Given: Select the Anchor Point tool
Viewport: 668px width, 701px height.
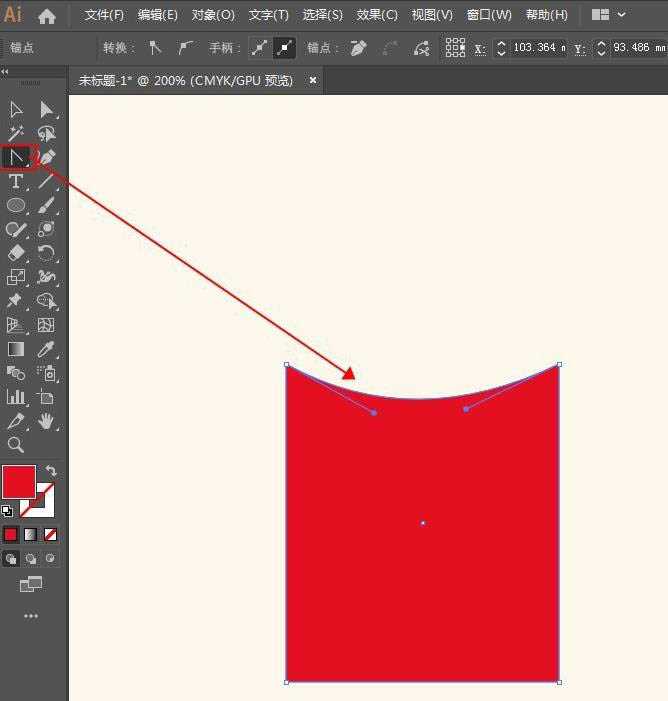Looking at the screenshot, I should [x=17, y=157].
